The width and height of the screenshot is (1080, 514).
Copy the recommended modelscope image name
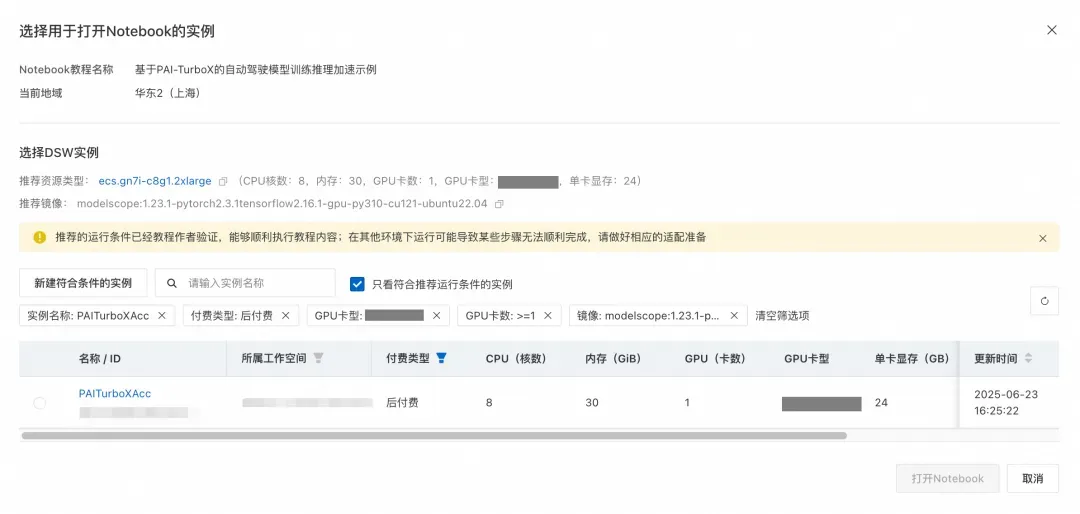point(499,204)
